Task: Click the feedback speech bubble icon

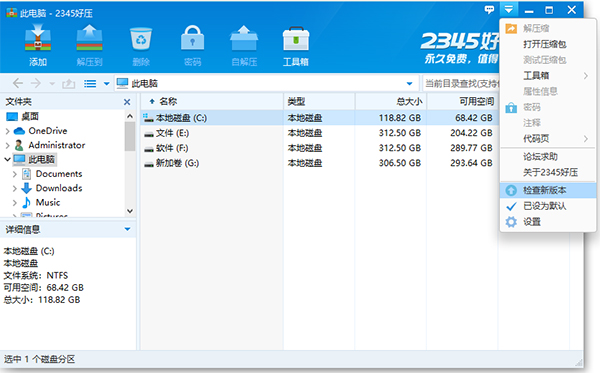Action: click(489, 10)
